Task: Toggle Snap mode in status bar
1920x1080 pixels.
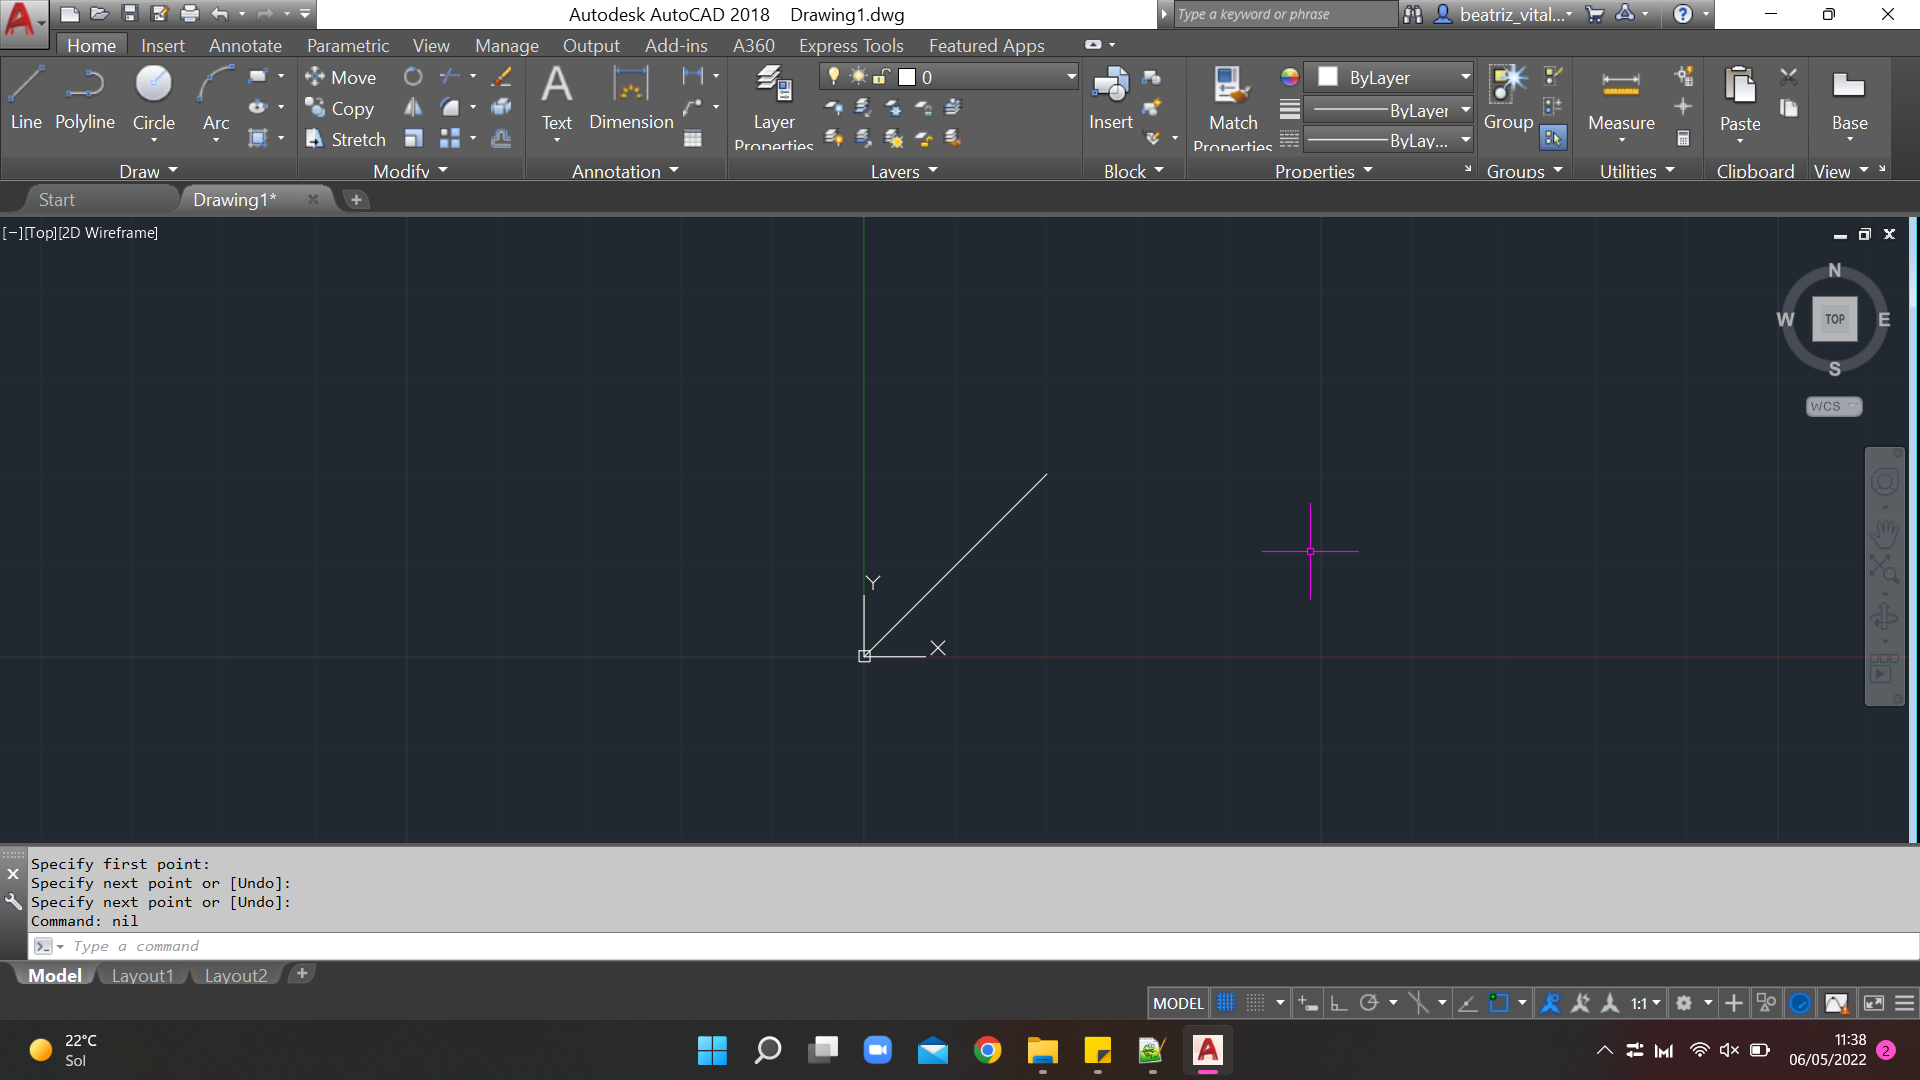Action: point(1256,1003)
